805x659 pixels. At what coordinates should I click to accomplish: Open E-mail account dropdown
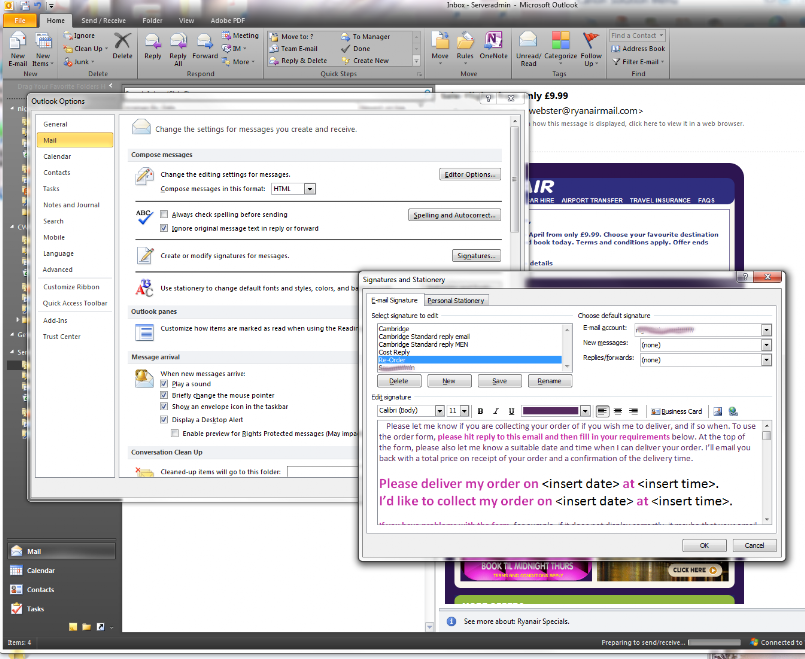(766, 330)
